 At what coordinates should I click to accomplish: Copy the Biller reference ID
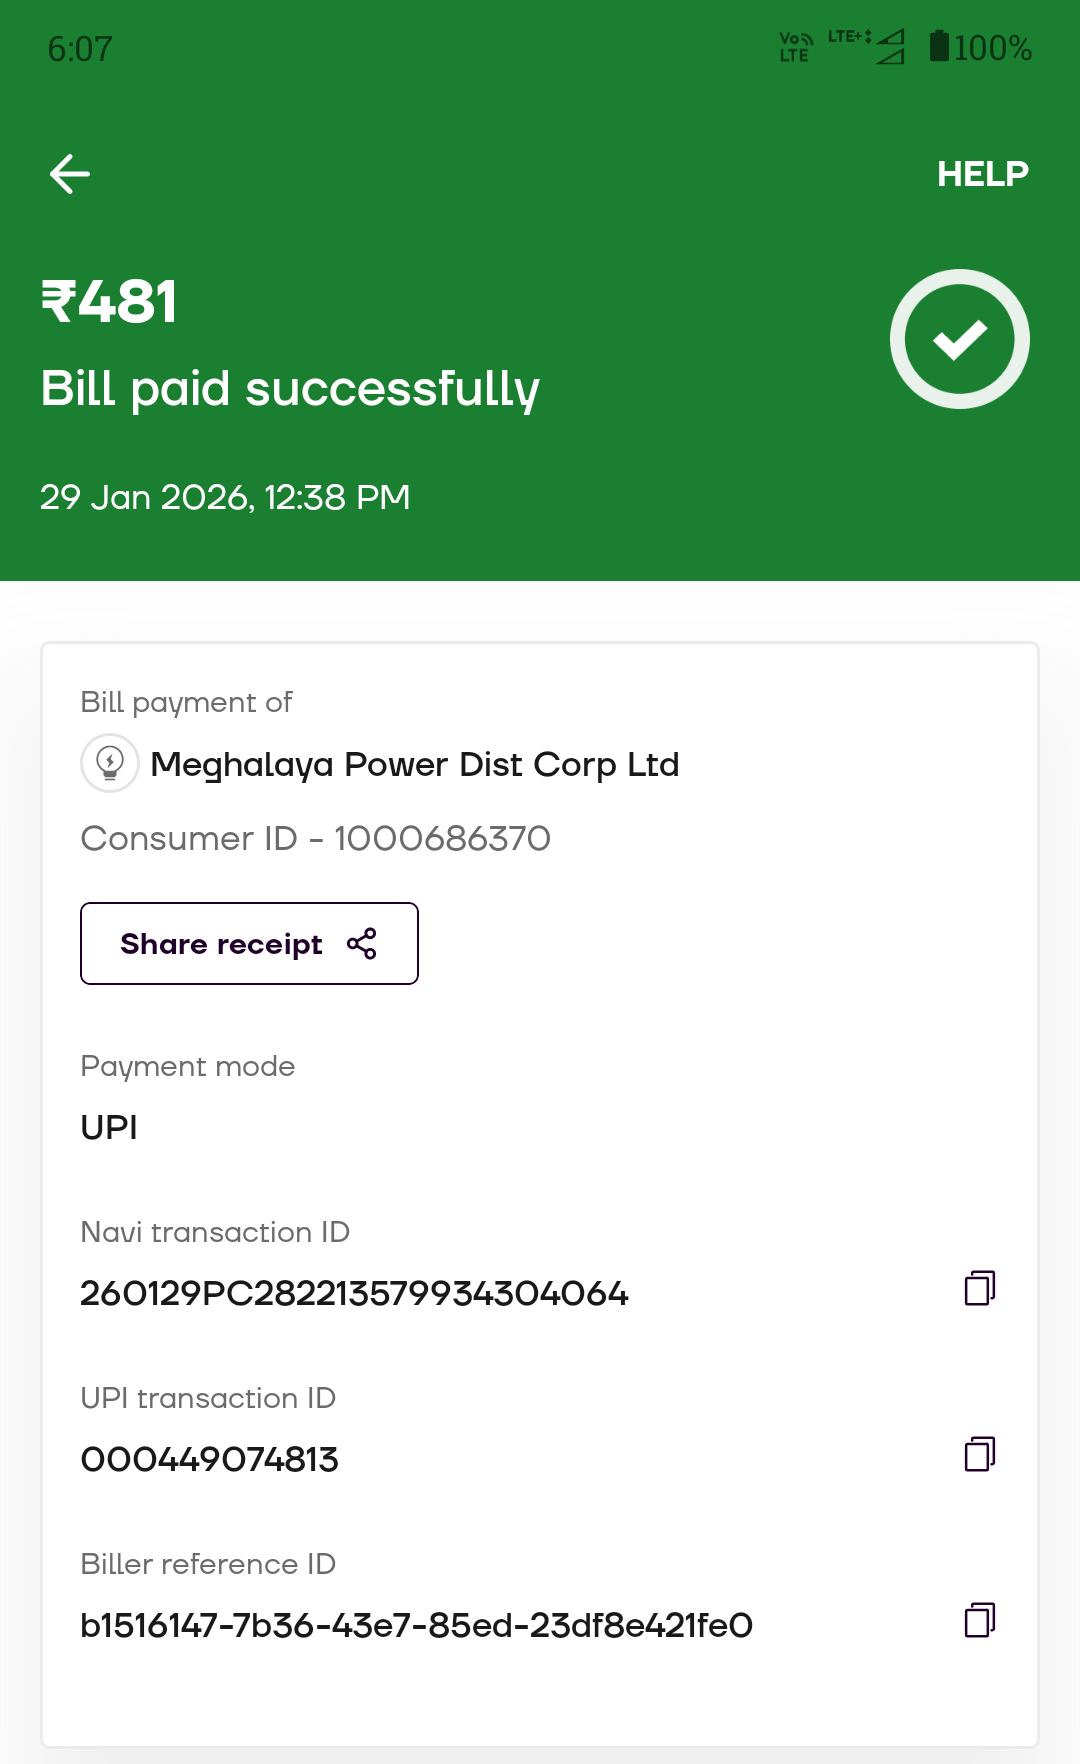(x=979, y=1620)
